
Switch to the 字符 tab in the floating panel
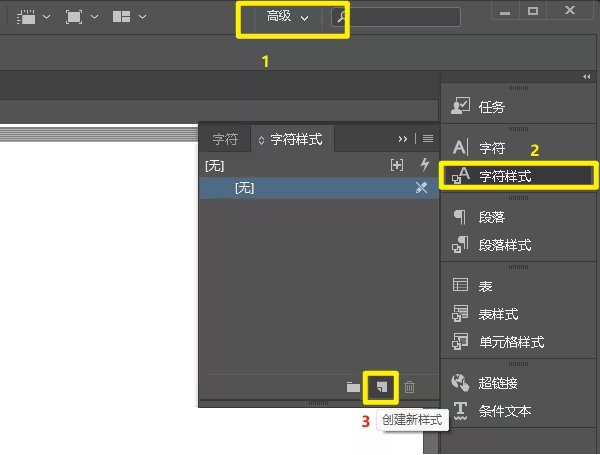tap(225, 139)
